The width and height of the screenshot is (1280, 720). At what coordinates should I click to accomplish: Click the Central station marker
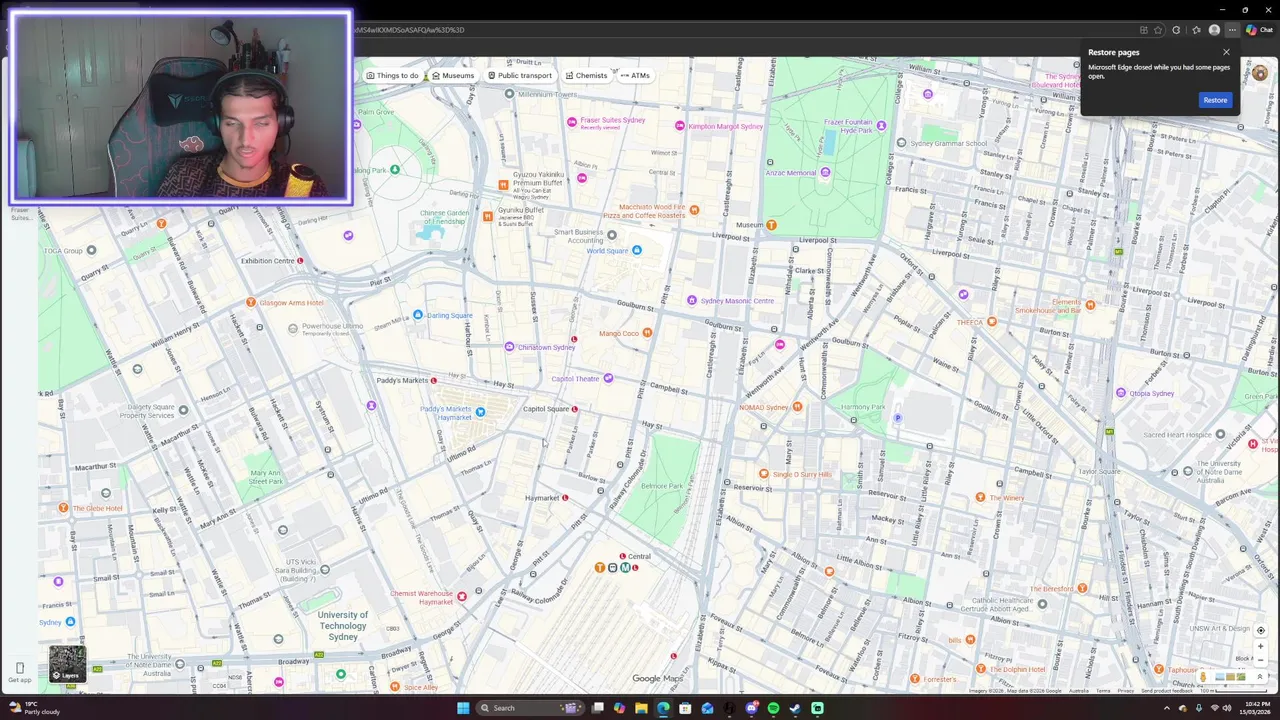point(622,556)
